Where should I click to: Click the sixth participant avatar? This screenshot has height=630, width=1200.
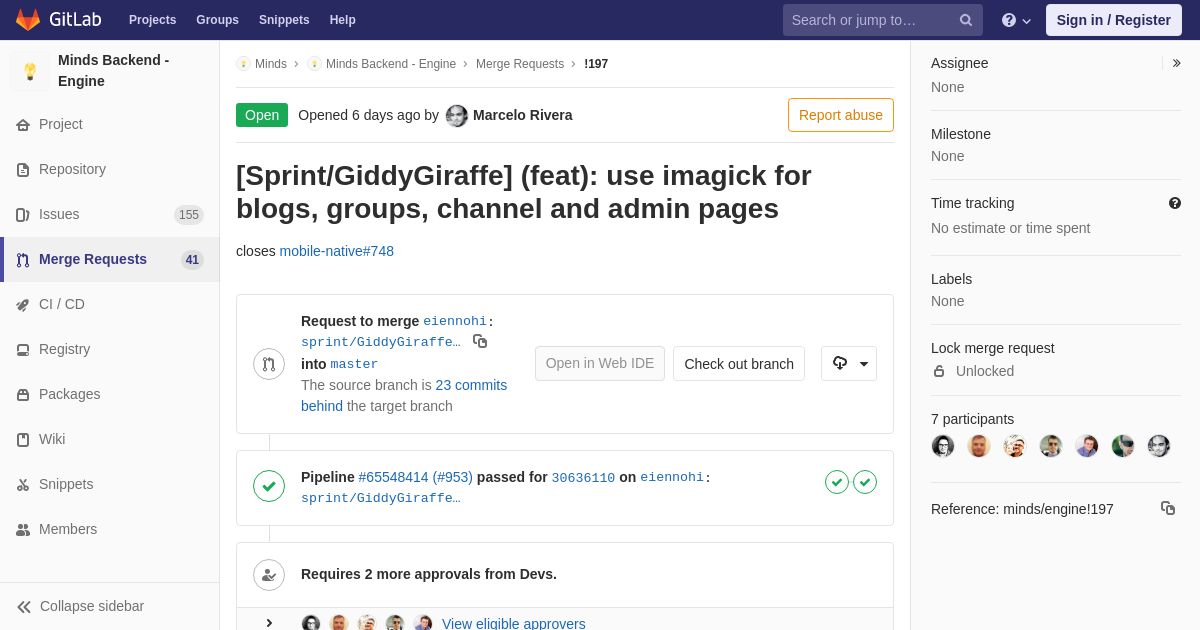(1123, 446)
